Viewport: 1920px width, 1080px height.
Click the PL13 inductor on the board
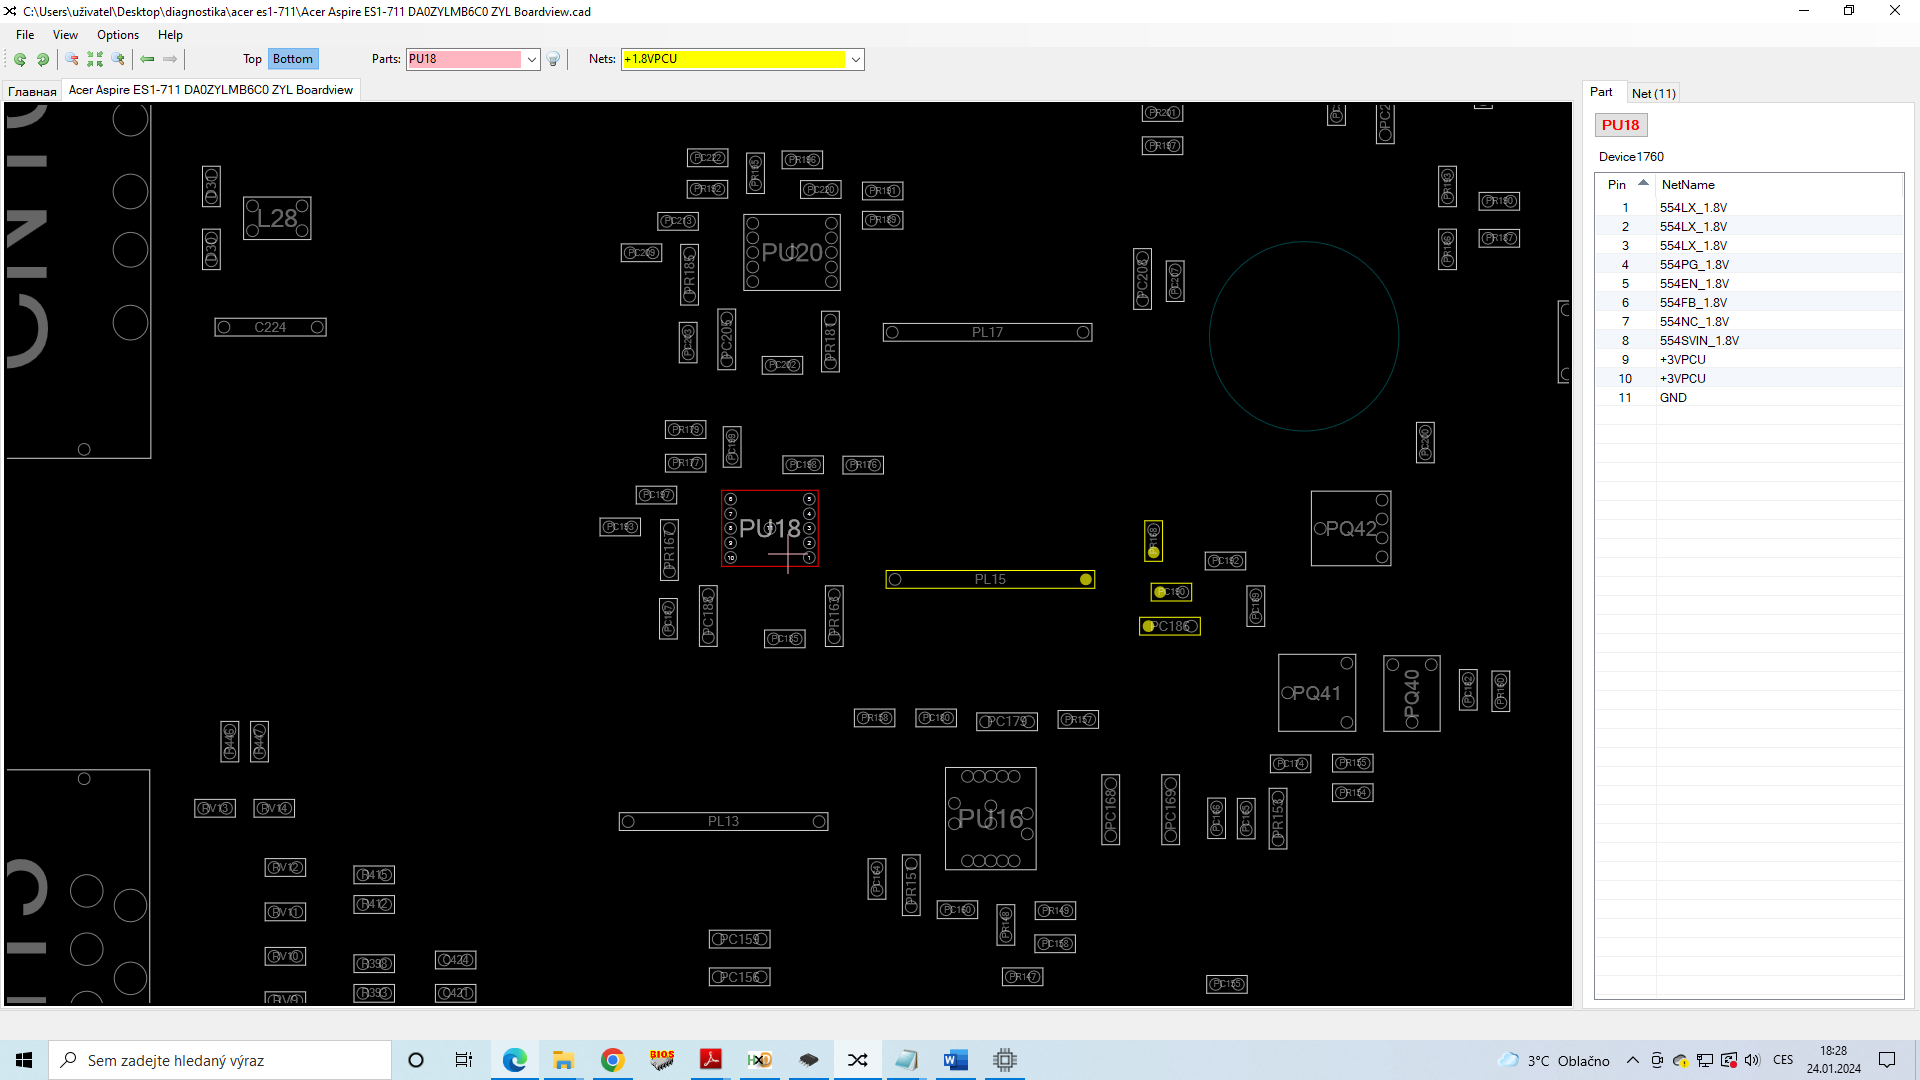[723, 821]
